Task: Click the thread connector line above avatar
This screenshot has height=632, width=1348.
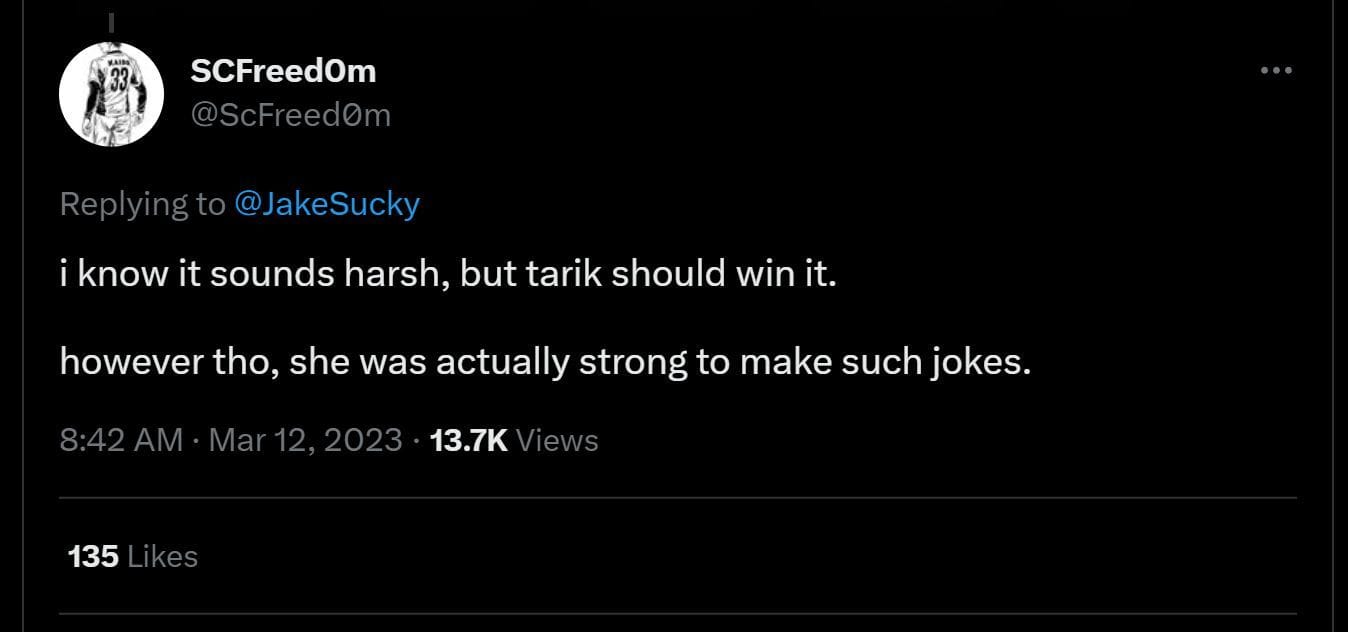Action: [111, 20]
